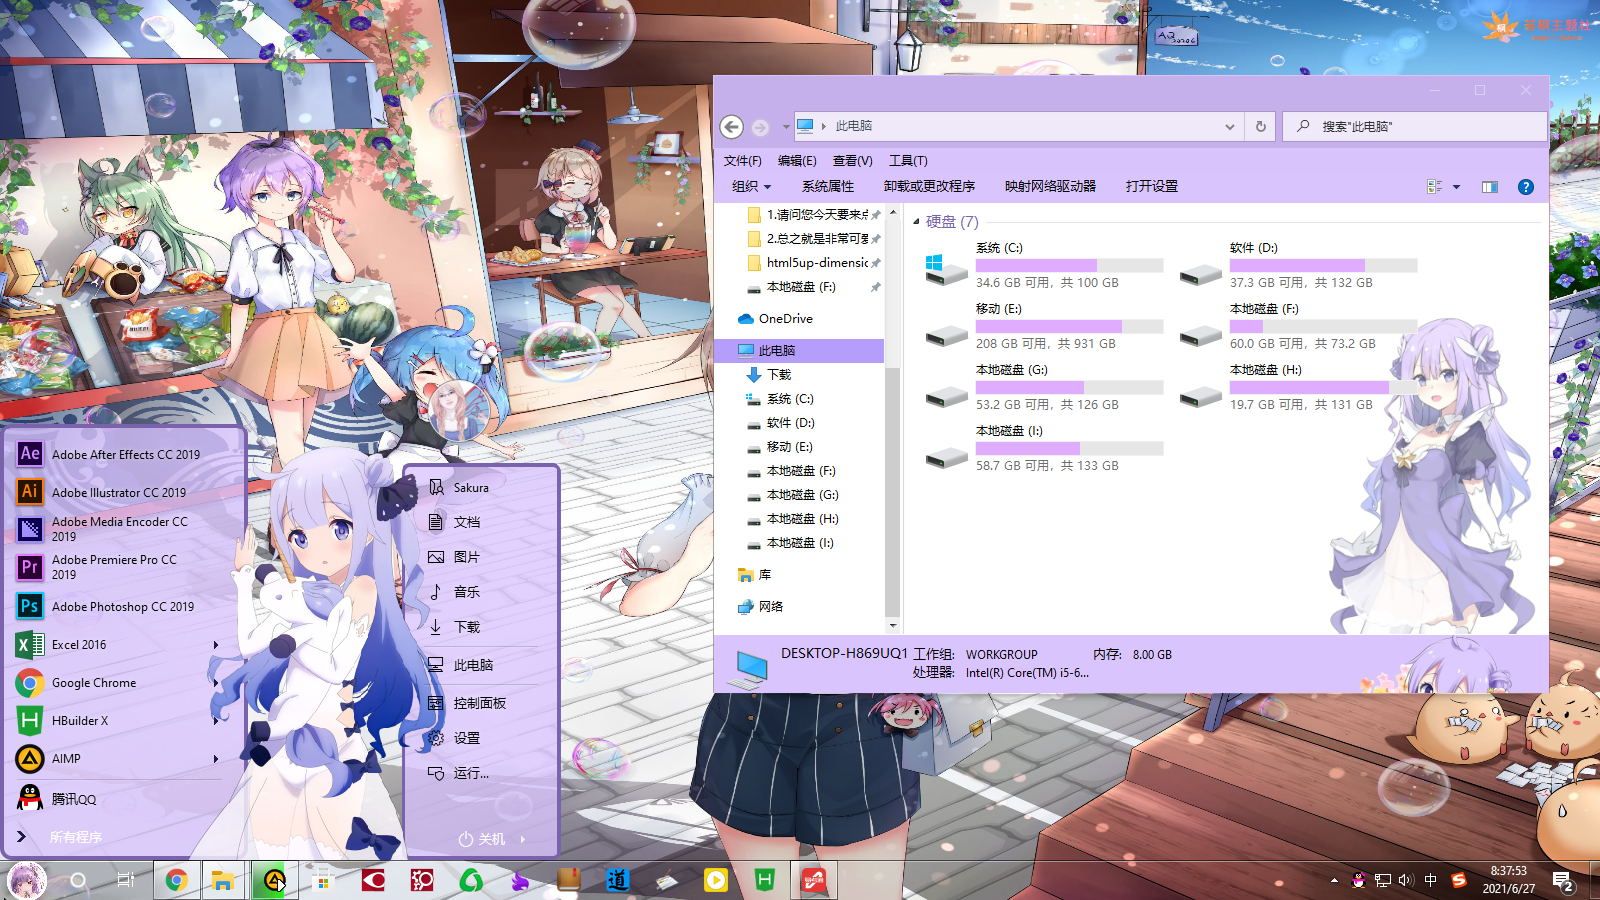The height and width of the screenshot is (900, 1600).
Task: Click 卸载或更改程序 button
Action: 929,186
